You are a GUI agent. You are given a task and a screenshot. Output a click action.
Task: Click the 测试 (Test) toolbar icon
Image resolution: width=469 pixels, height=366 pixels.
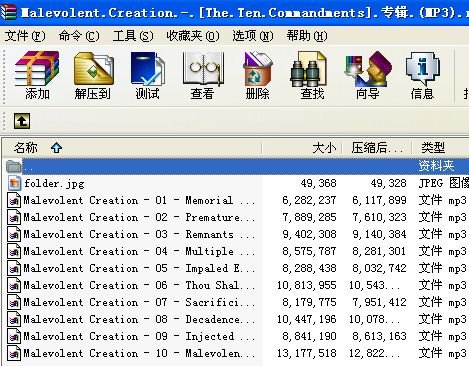tap(147, 75)
